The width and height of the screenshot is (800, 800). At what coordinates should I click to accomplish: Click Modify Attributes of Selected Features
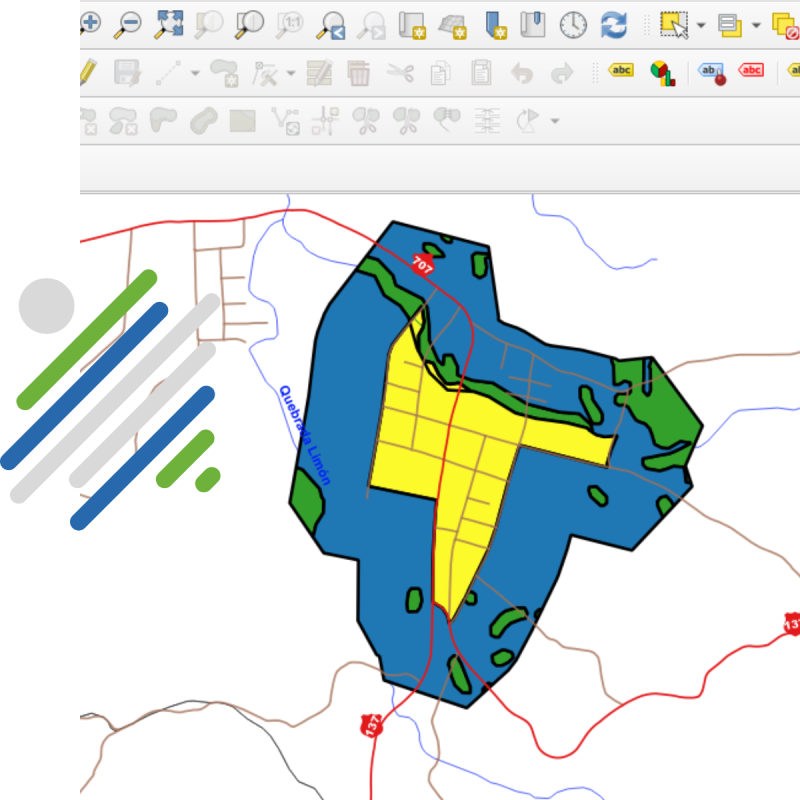(319, 73)
